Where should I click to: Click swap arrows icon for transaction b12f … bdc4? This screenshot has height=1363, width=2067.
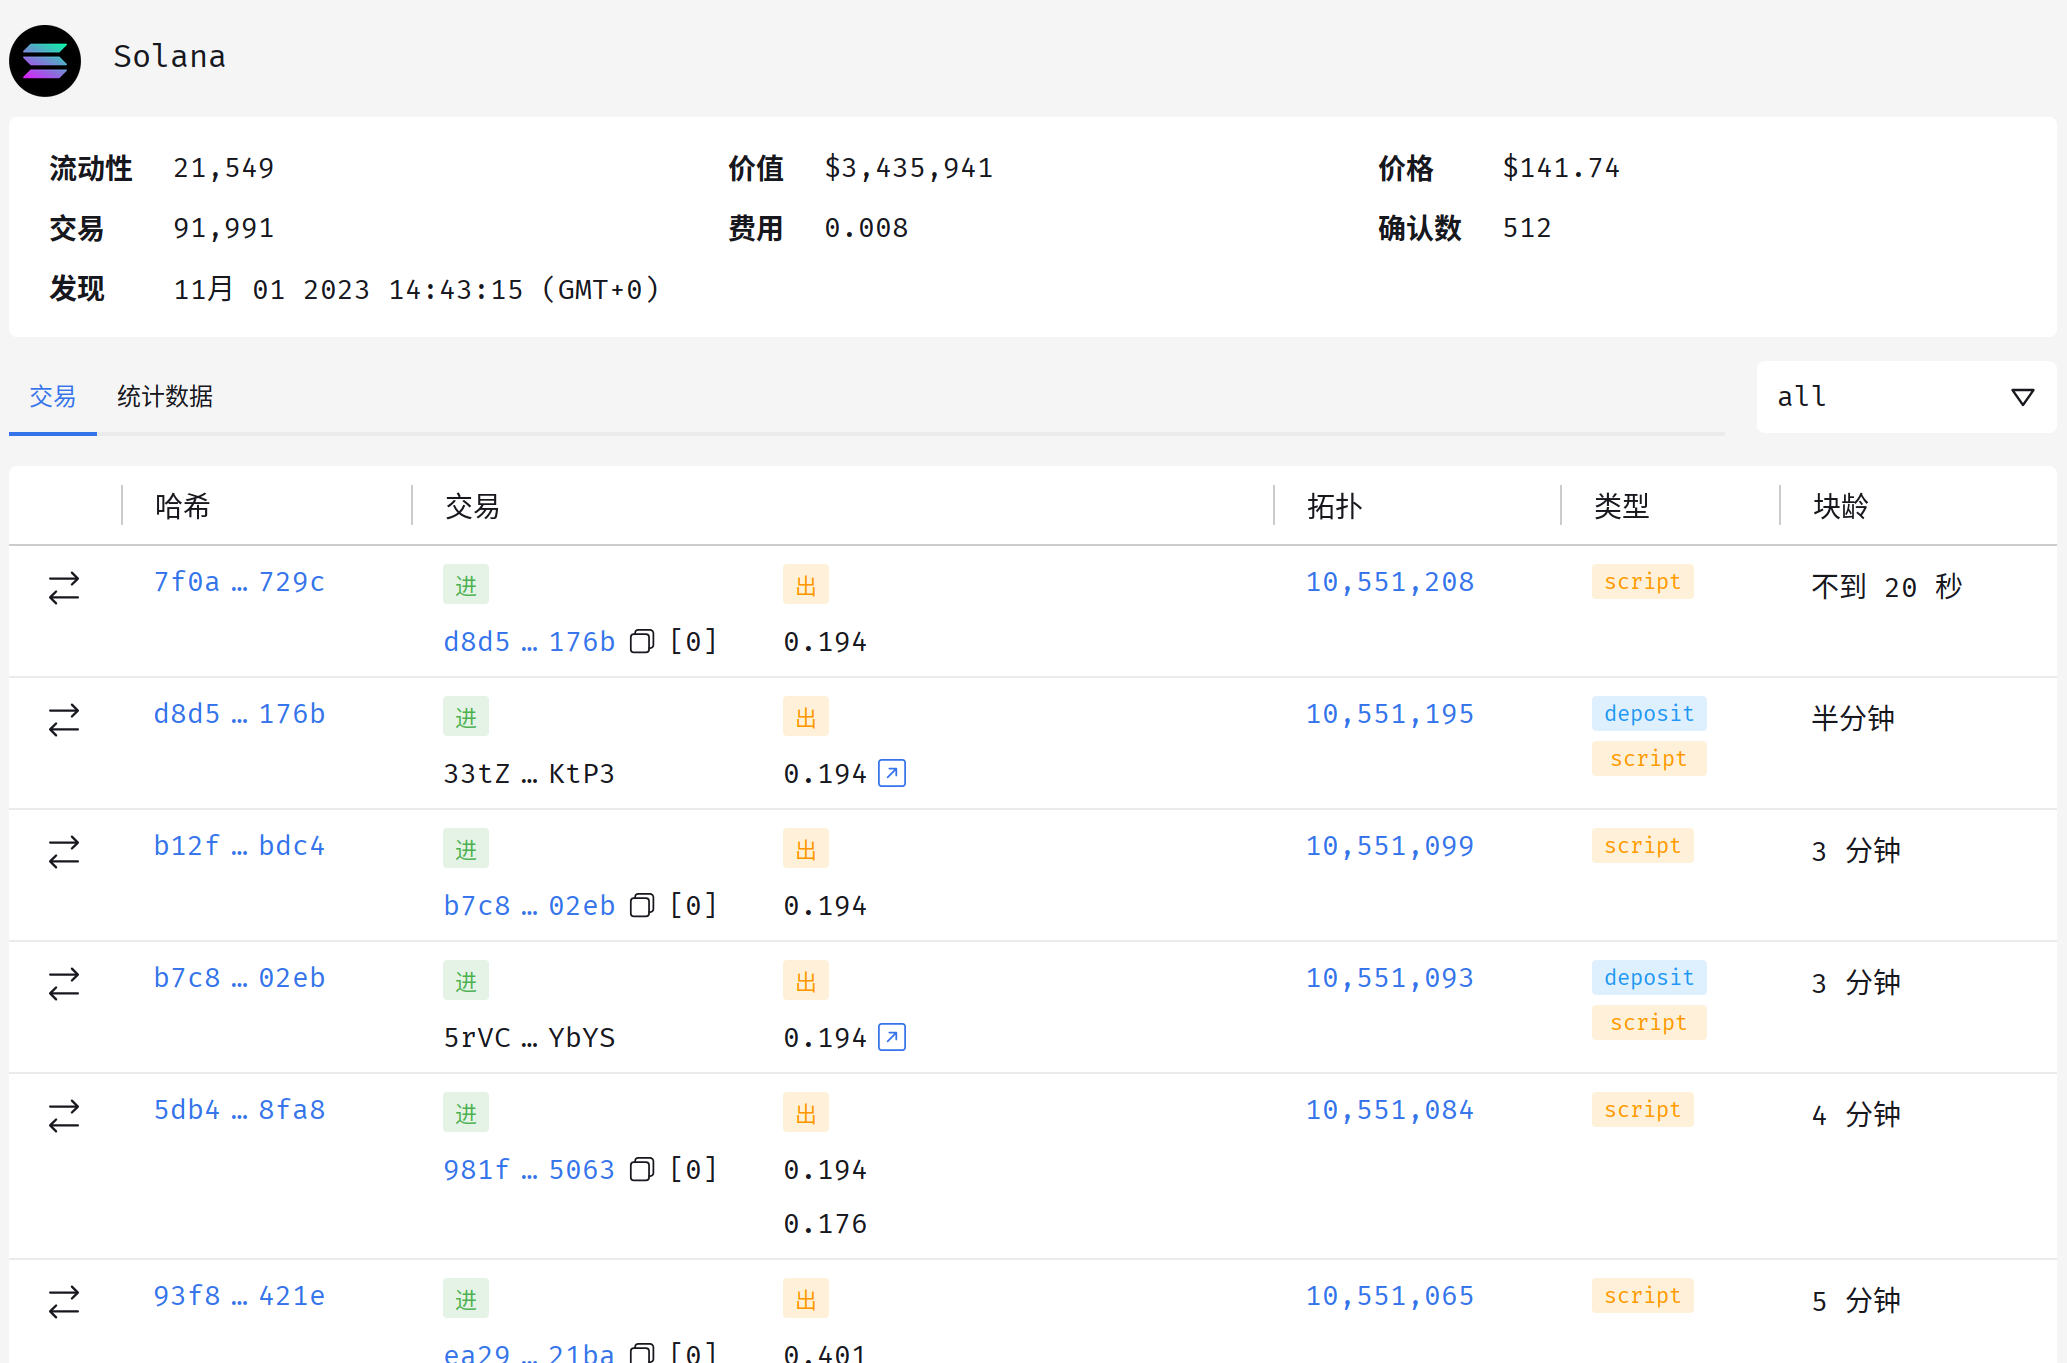click(64, 852)
